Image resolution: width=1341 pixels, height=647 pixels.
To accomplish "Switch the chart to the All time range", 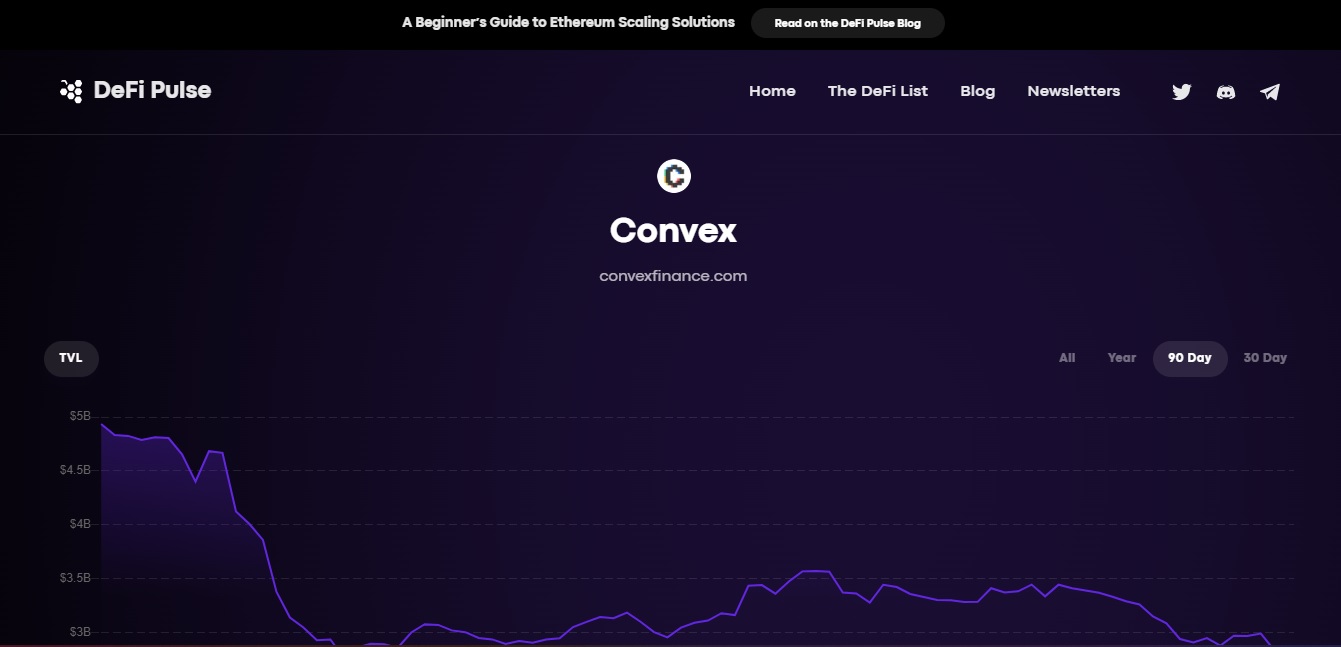I will (x=1067, y=358).
